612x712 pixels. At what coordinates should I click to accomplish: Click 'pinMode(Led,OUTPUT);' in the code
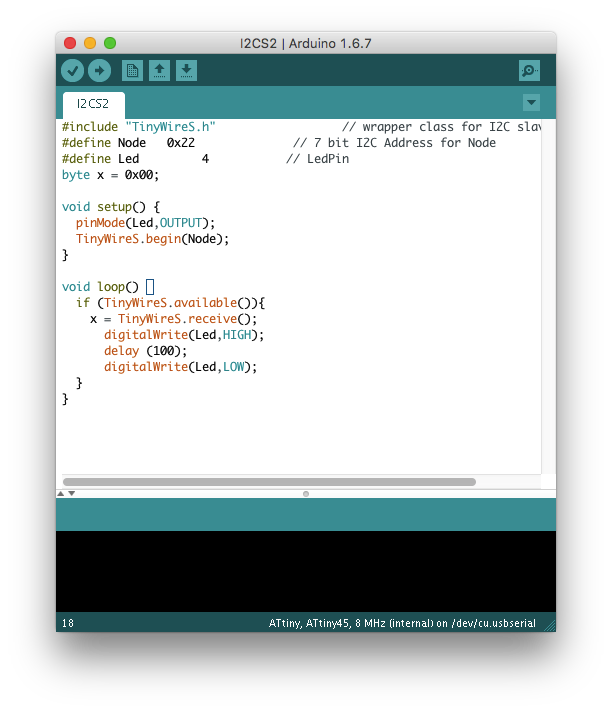click(x=145, y=223)
